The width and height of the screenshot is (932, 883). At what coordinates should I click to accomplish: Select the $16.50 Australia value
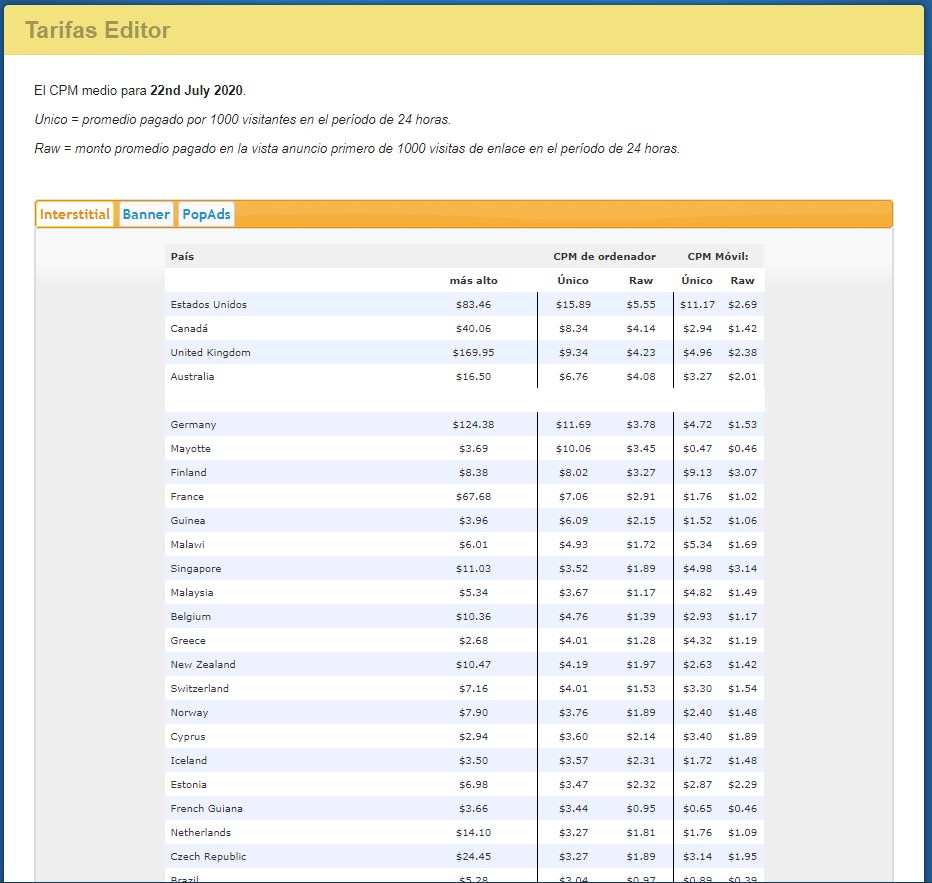pyautogui.click(x=474, y=377)
